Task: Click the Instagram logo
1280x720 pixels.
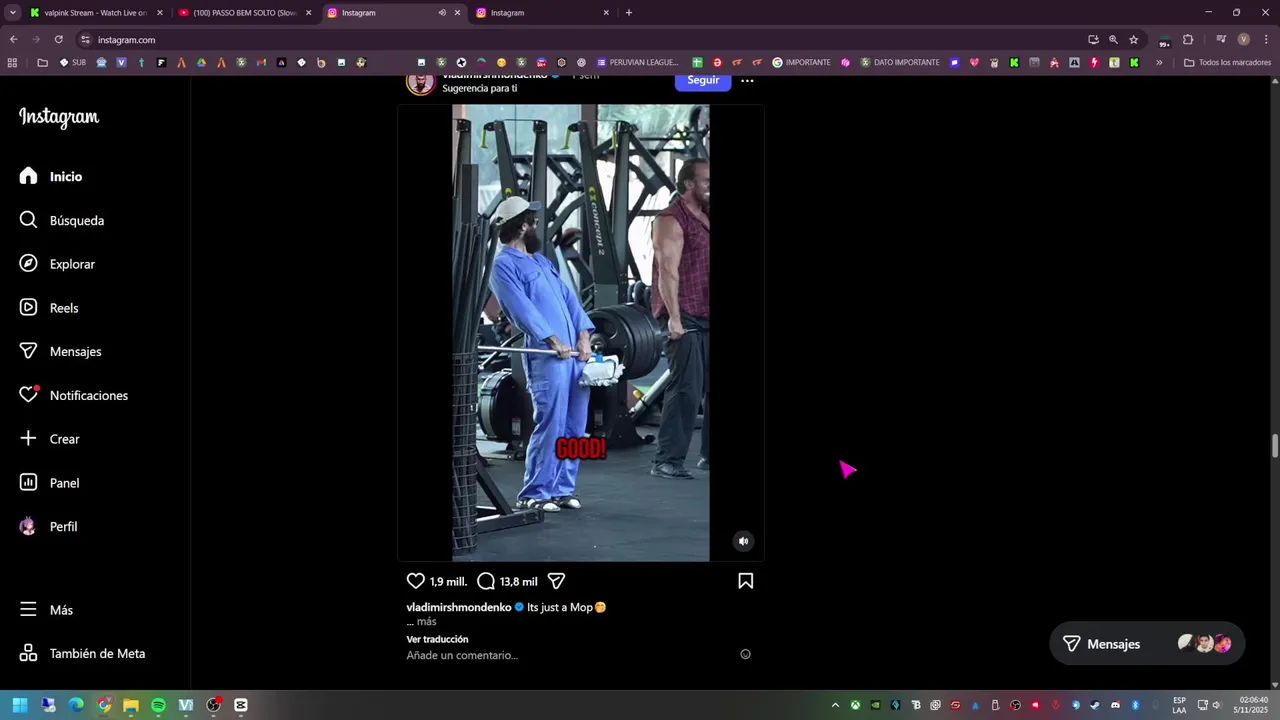Action: coord(59,117)
